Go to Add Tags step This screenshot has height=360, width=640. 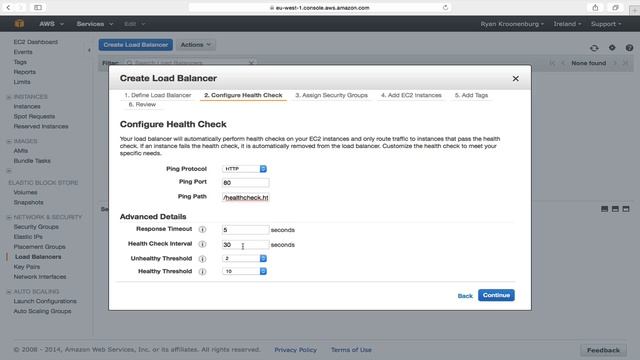(x=471, y=95)
